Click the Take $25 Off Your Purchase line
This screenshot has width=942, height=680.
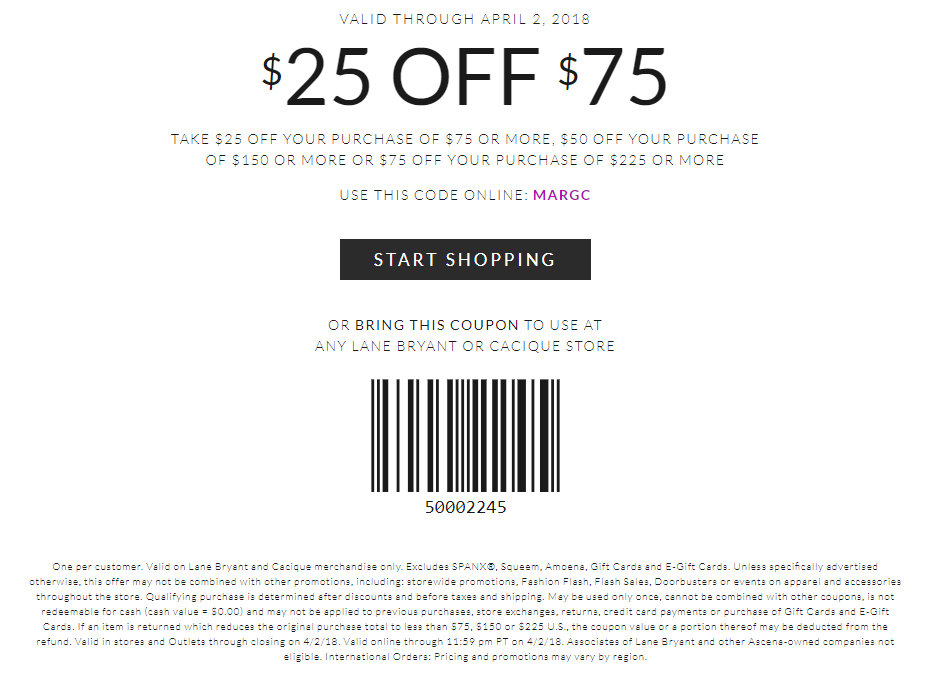(465, 139)
